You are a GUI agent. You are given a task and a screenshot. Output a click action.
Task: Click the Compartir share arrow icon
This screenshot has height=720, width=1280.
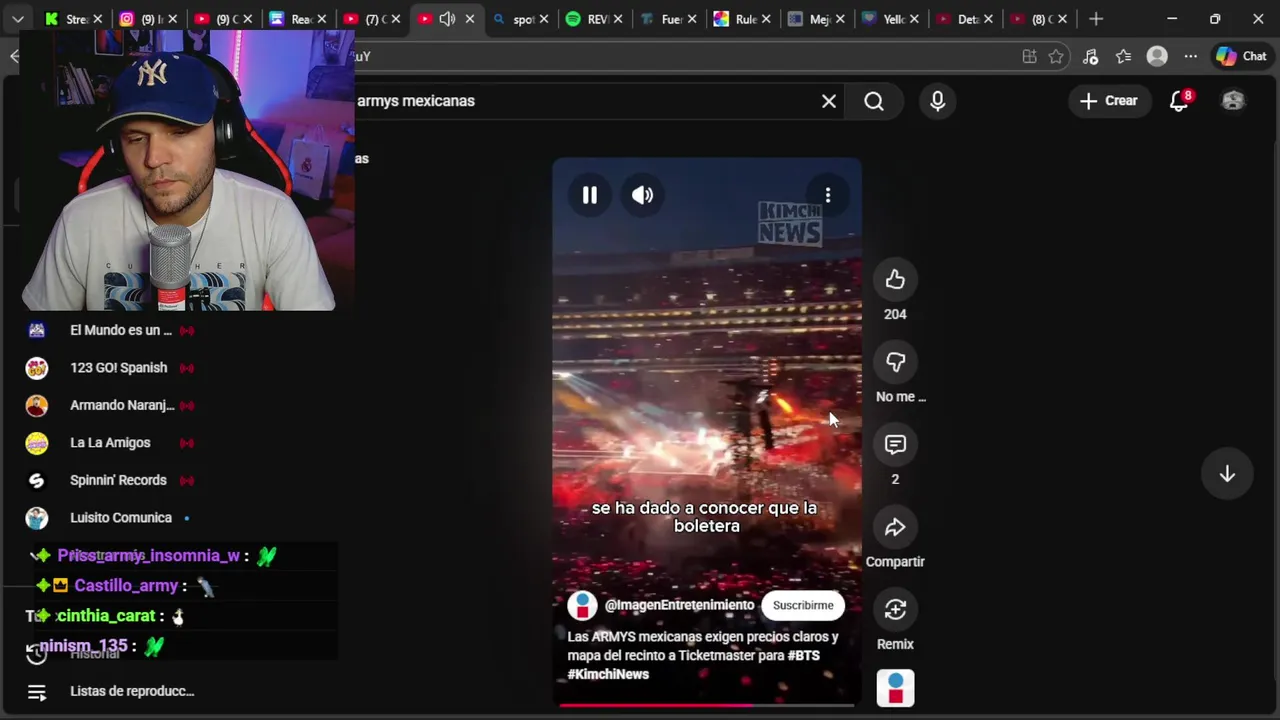895,527
